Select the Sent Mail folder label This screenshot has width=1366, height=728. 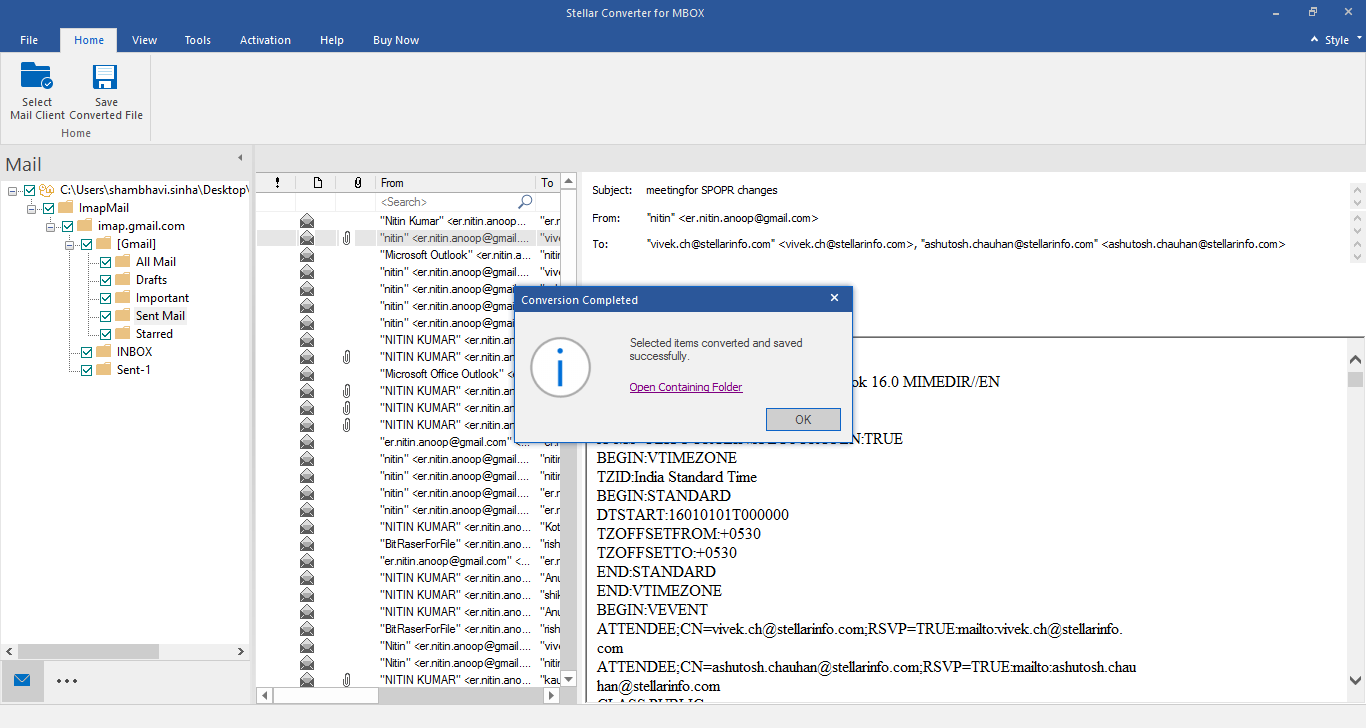(x=160, y=316)
